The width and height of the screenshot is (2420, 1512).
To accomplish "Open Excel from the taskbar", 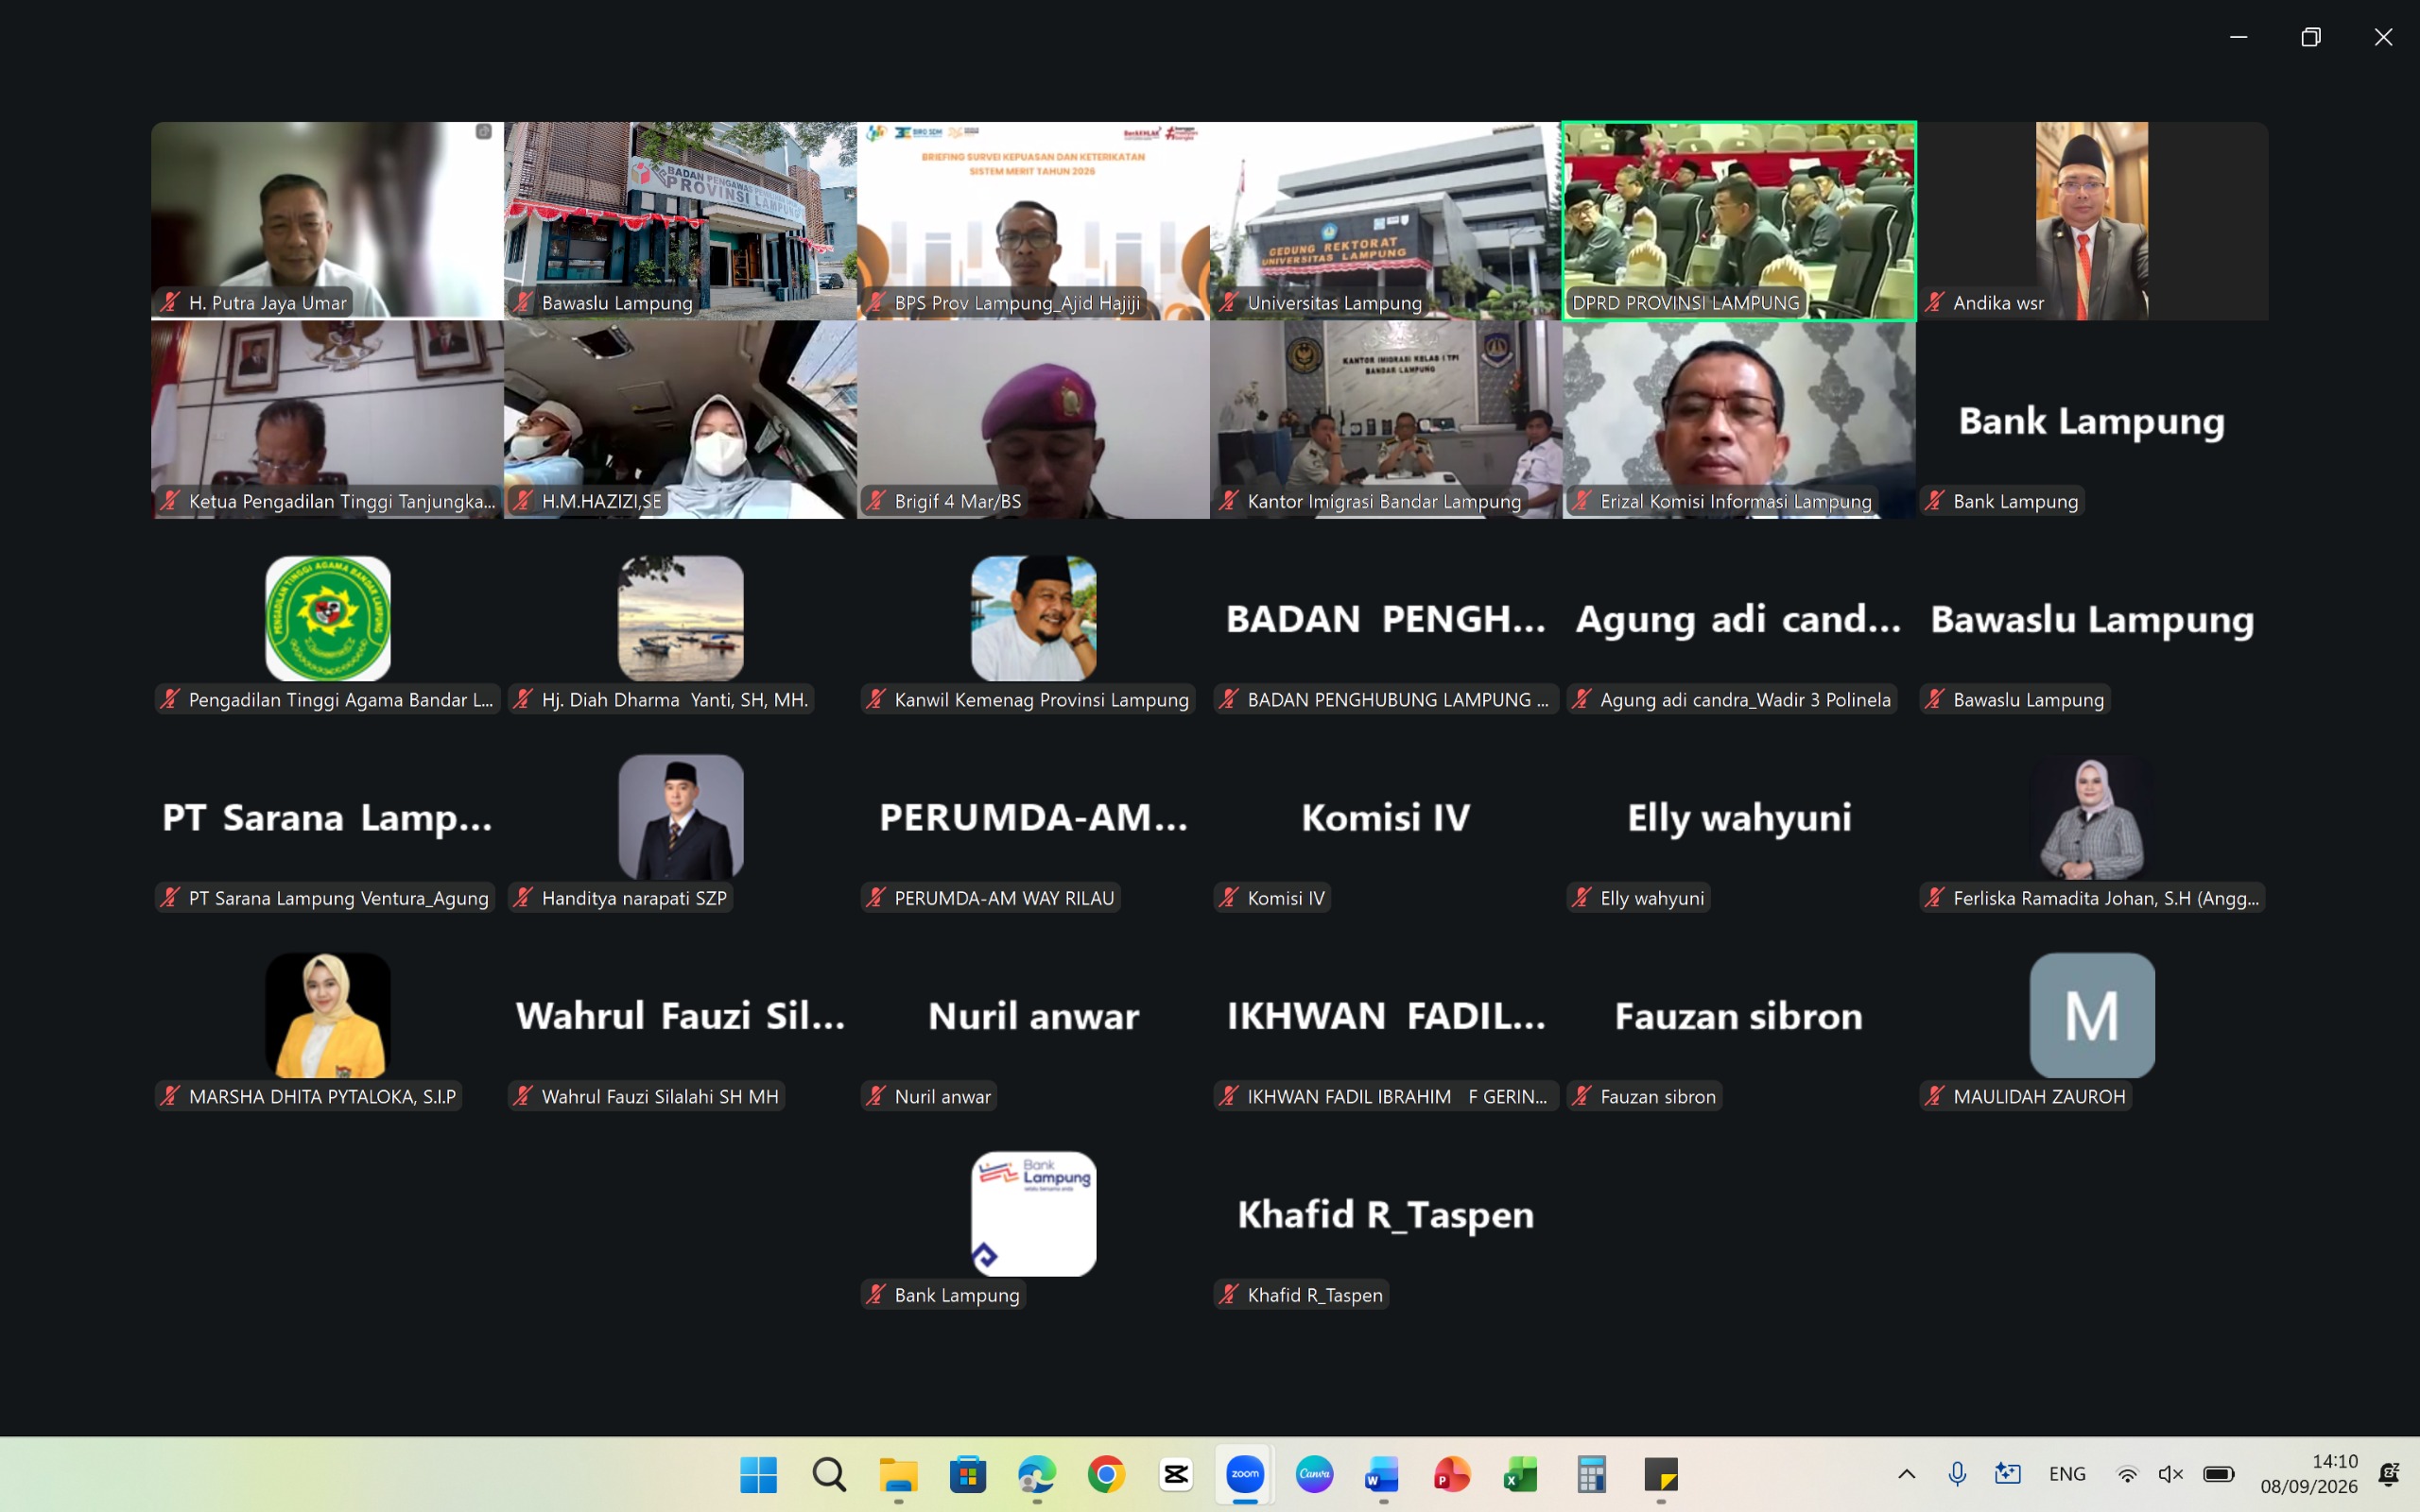I will click(1520, 1474).
